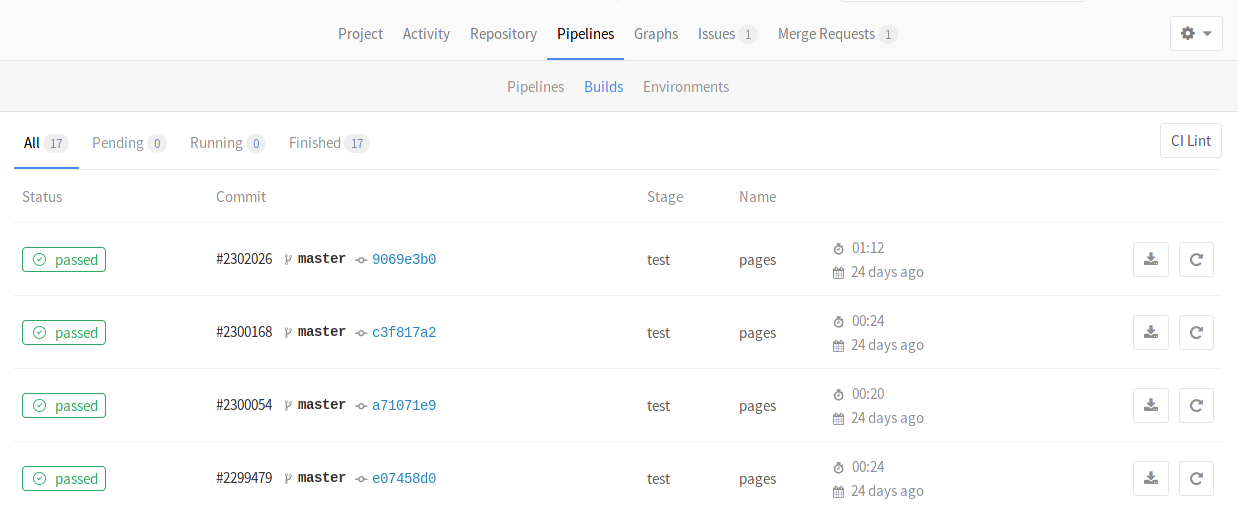This screenshot has width=1238, height=514.
Task: Download artifacts for build #2300054
Action: (1150, 406)
